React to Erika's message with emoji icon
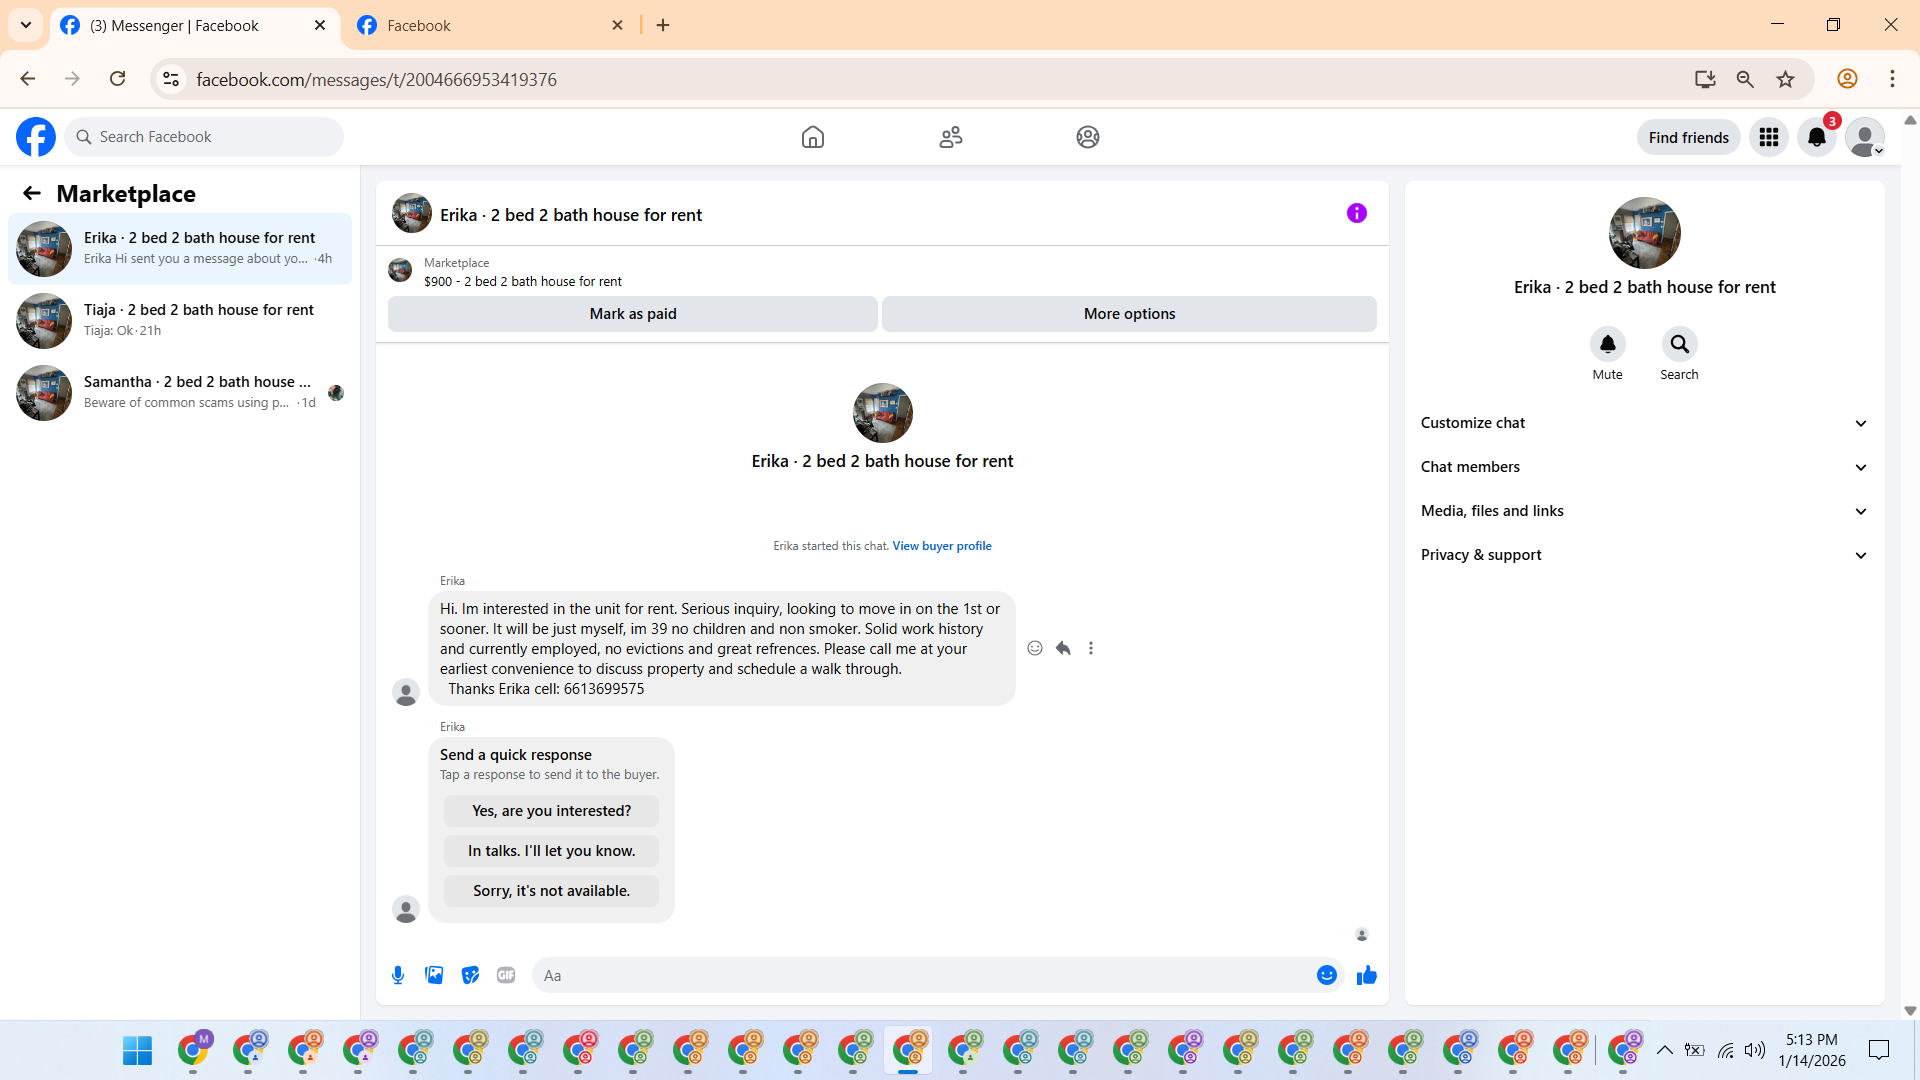The image size is (1920, 1080). click(x=1035, y=648)
